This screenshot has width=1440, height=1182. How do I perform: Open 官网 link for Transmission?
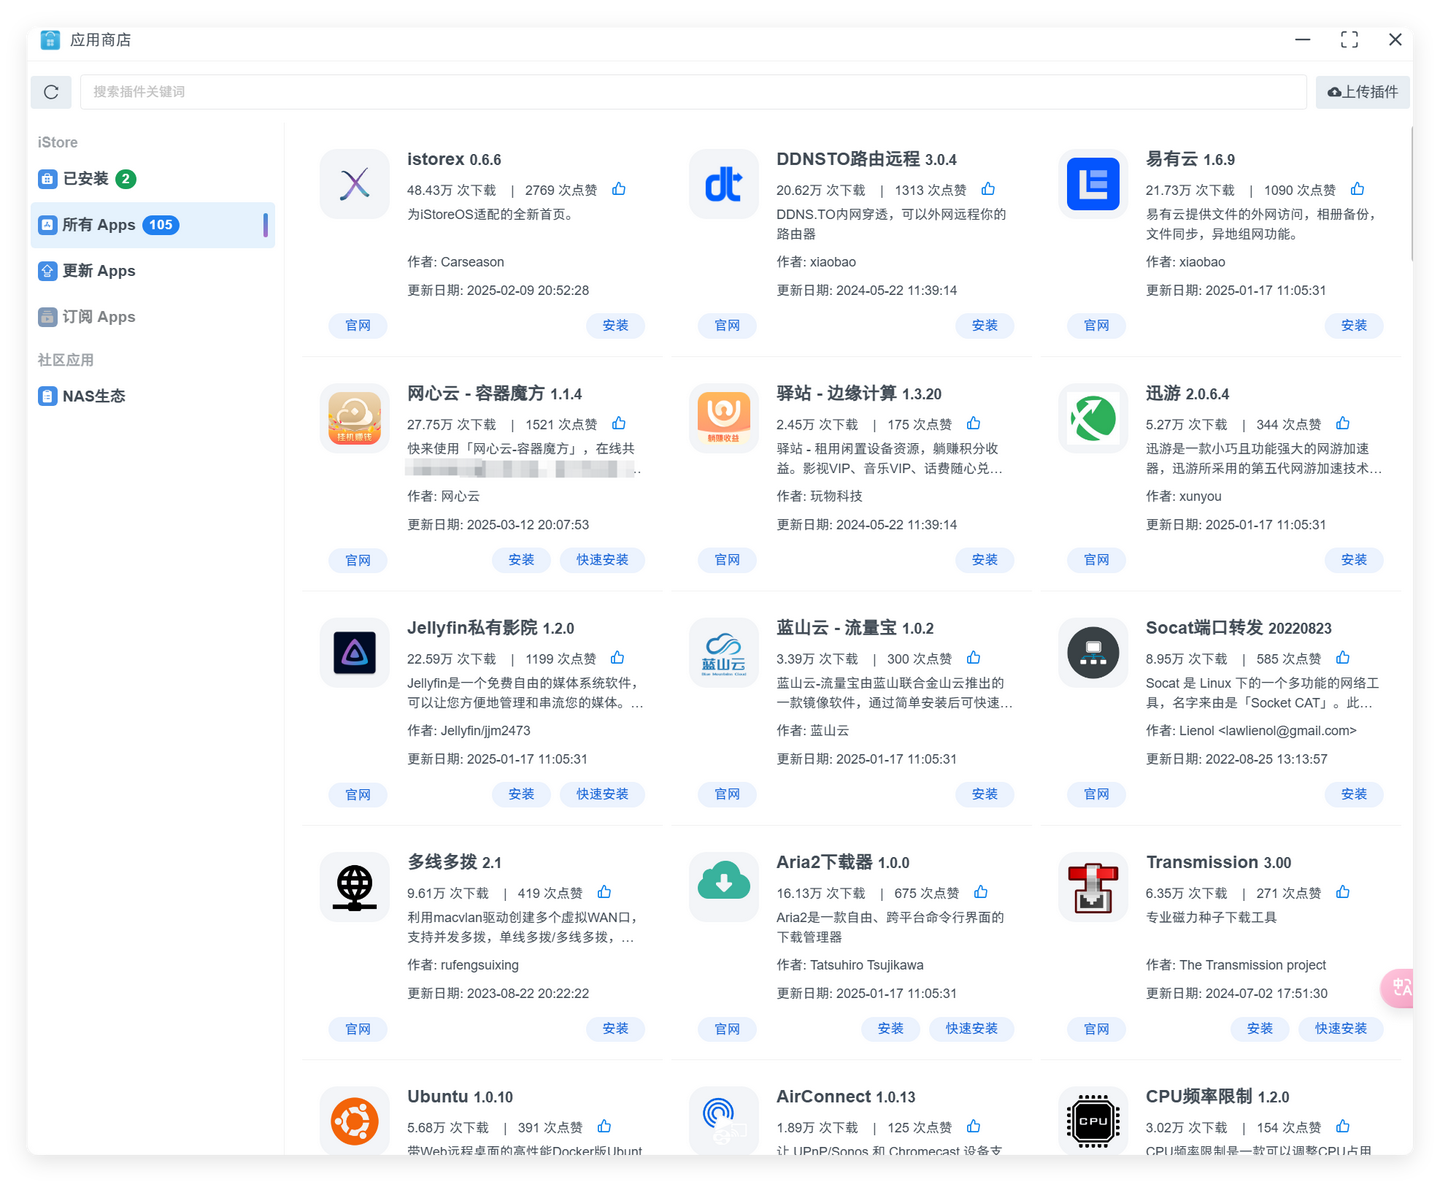click(x=1097, y=1029)
